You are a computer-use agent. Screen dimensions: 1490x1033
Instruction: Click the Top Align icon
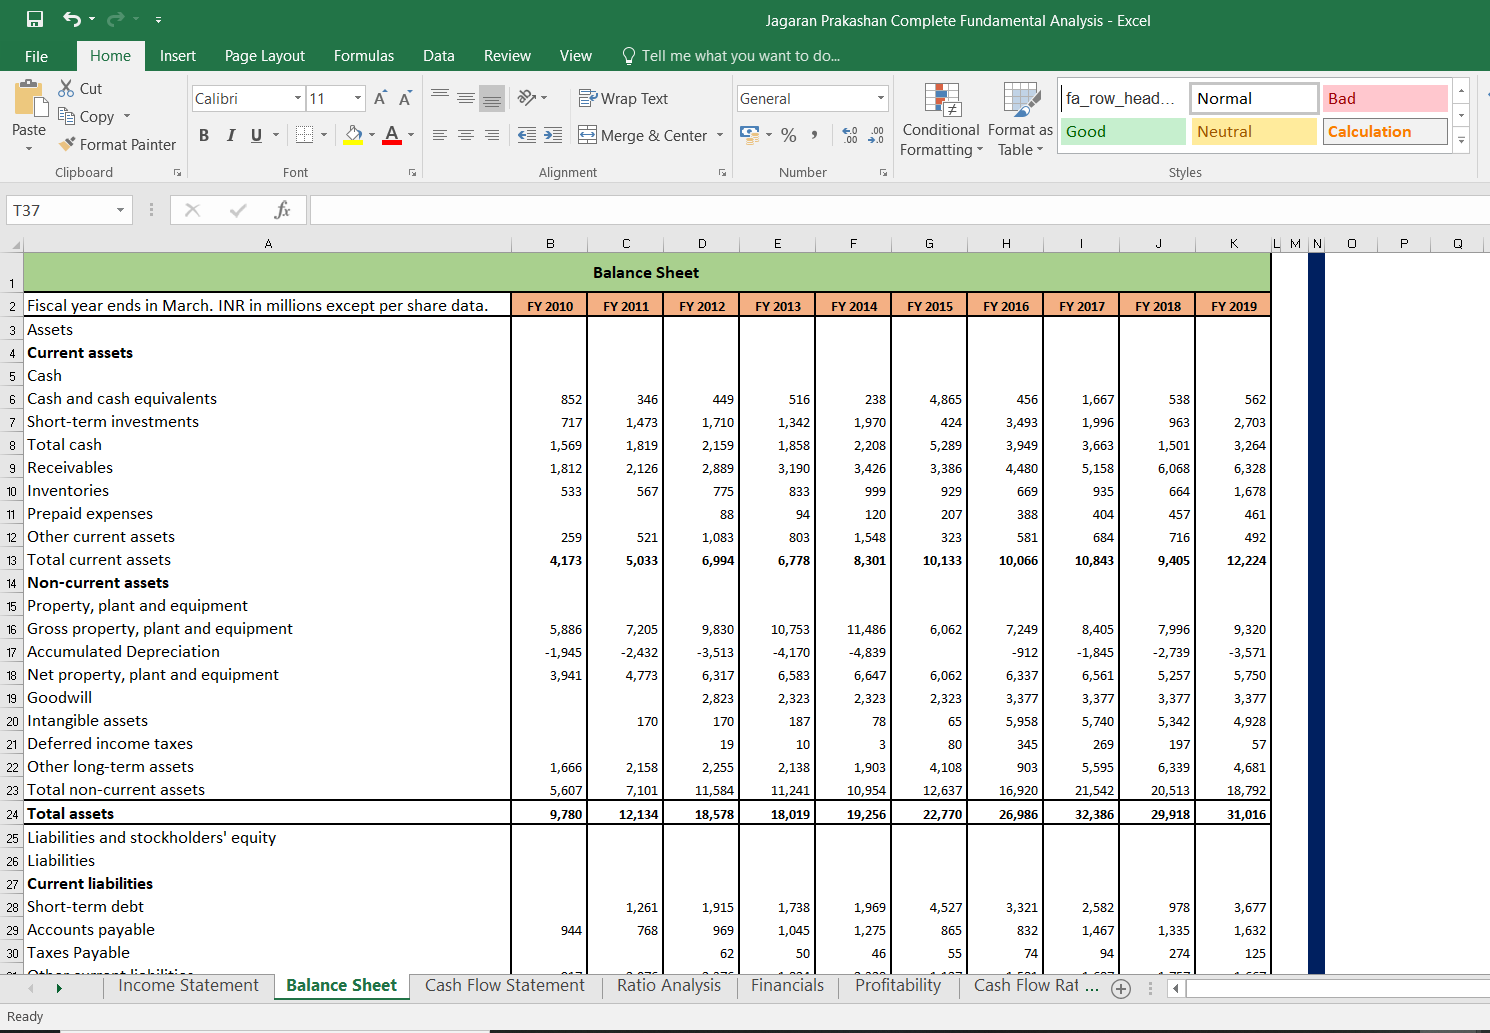(x=440, y=97)
